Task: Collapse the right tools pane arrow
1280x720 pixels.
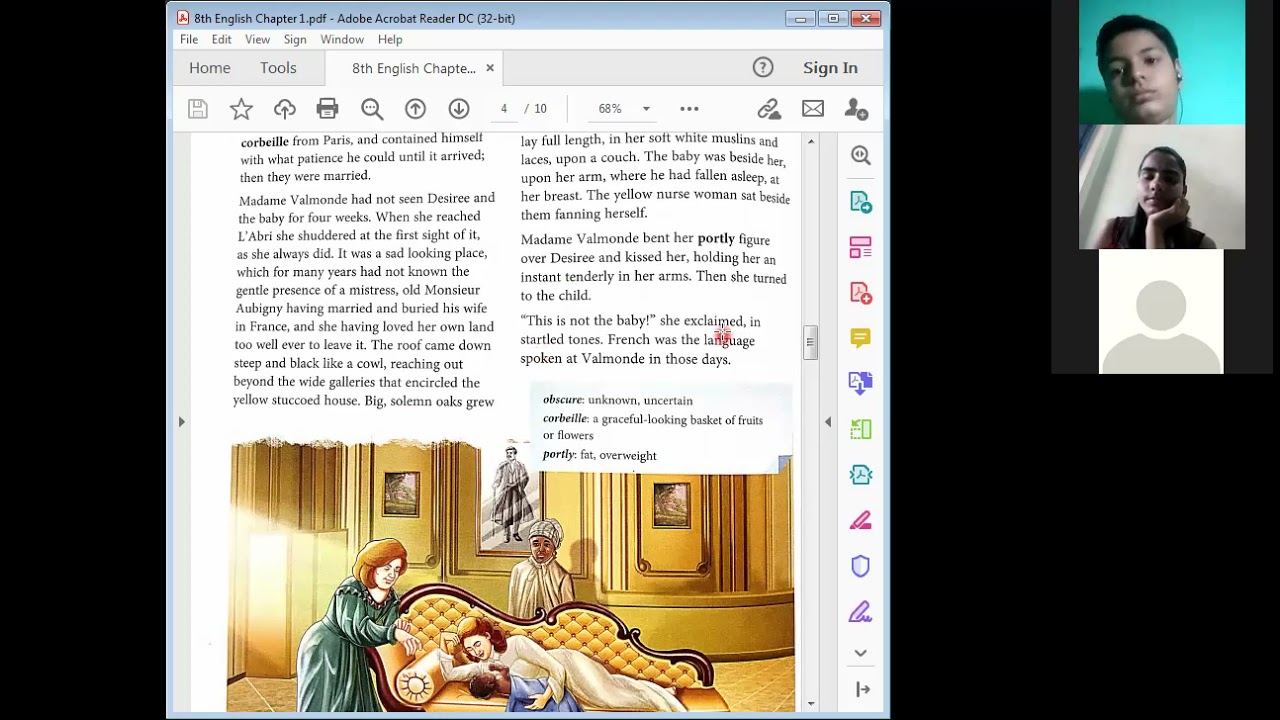Action: 828,422
